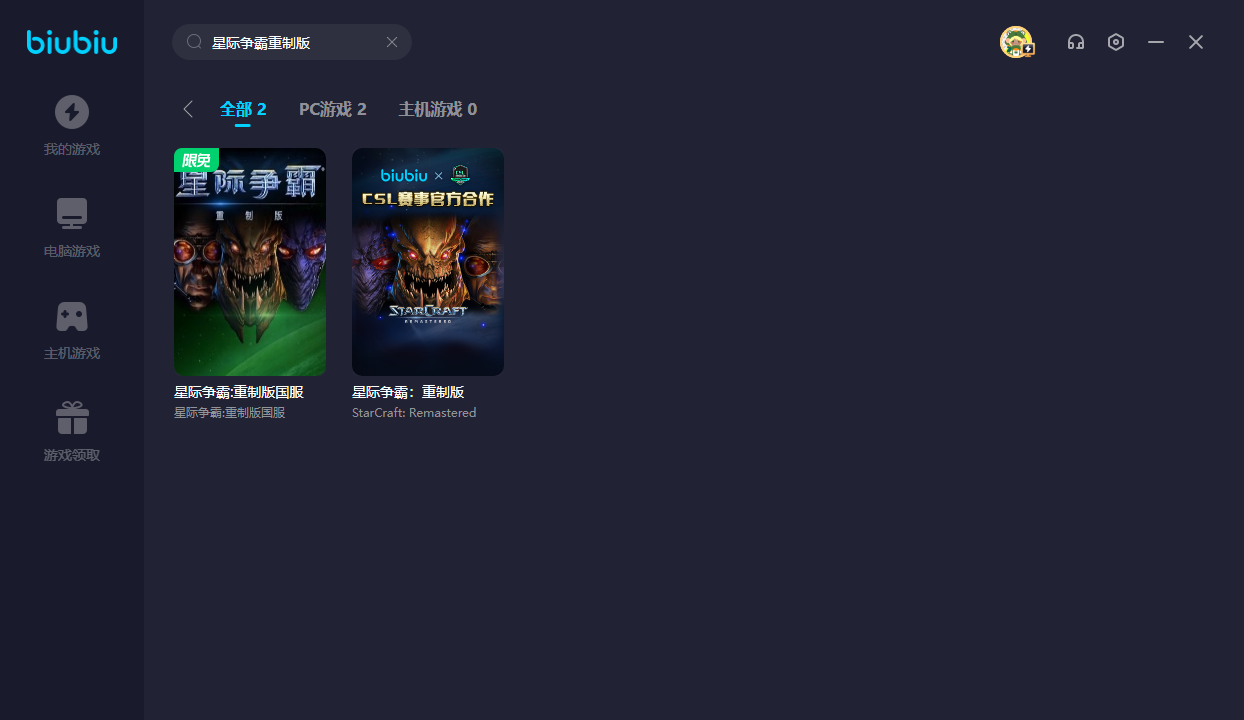
Task: Open 主机游戏 gamepad icon in sidebar
Action: (x=72, y=316)
